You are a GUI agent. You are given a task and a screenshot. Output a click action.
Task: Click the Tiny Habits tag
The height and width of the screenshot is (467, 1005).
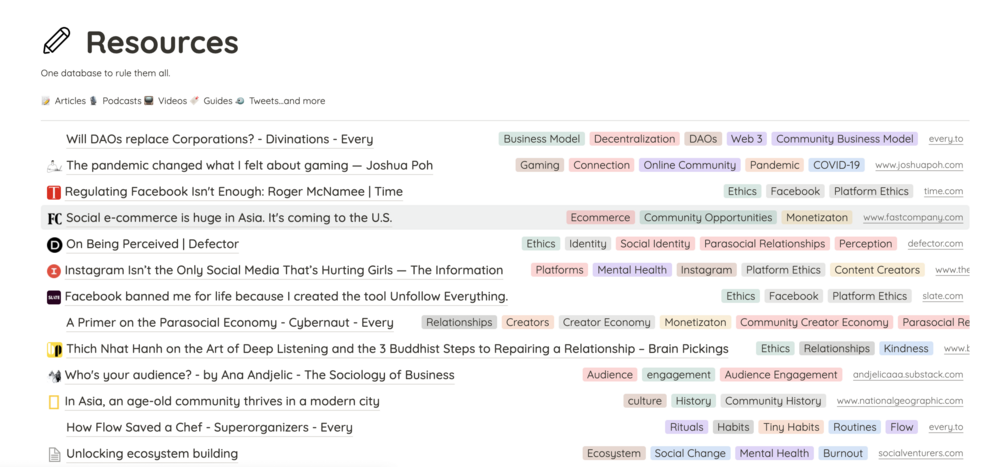(x=791, y=427)
